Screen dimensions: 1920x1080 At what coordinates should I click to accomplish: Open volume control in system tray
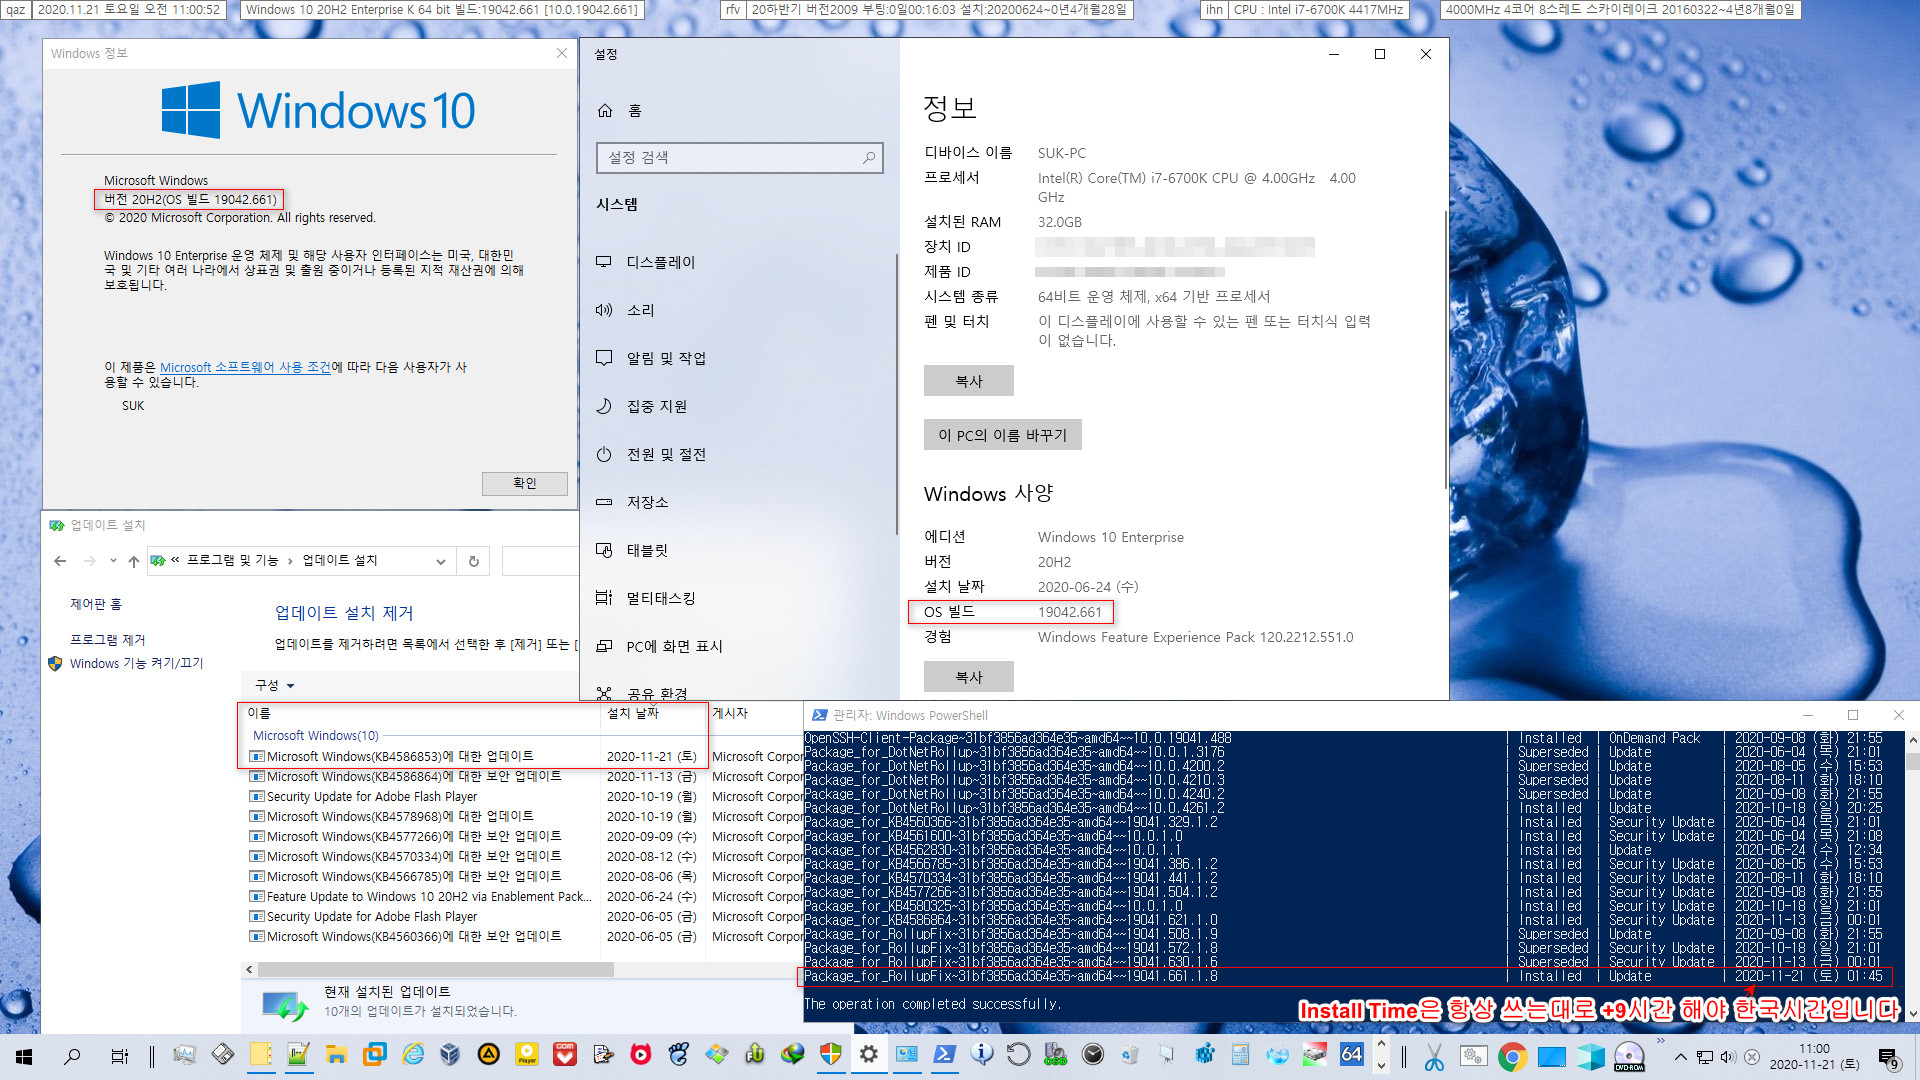click(1728, 1057)
